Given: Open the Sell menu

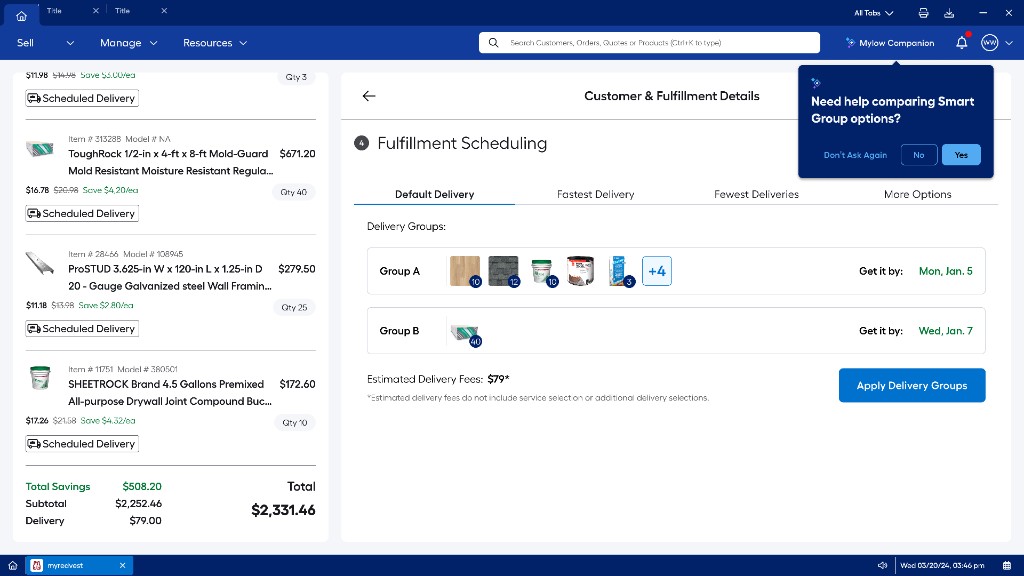Looking at the screenshot, I should 45,43.
